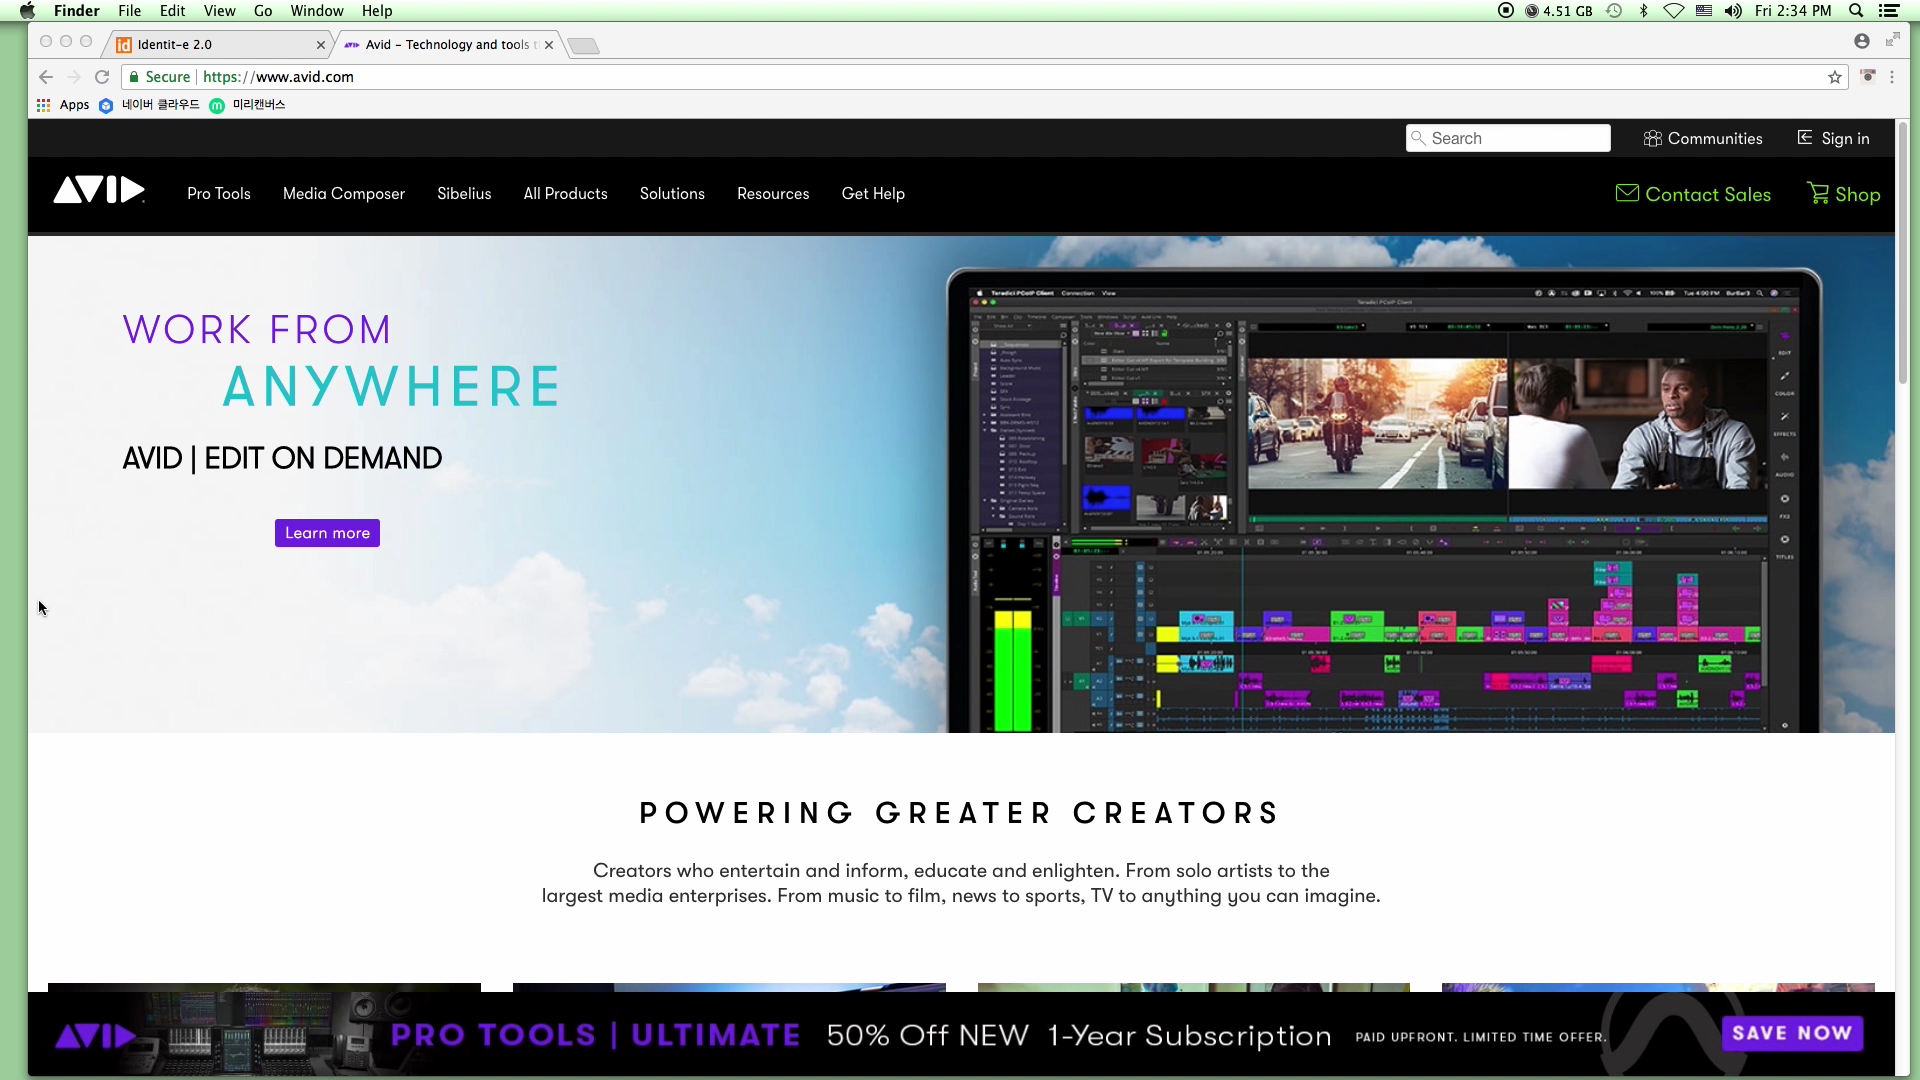Click the URL address bar

(985, 77)
